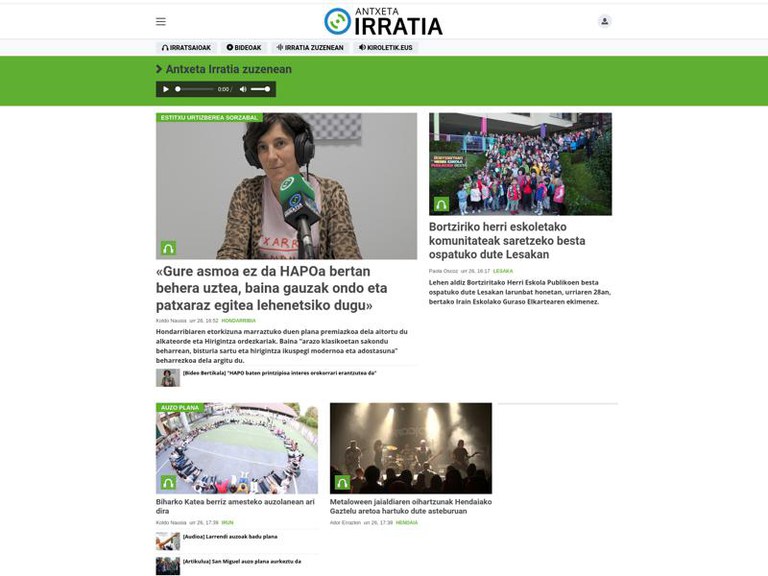Click the user account icon
768x576 pixels.
(x=604, y=21)
